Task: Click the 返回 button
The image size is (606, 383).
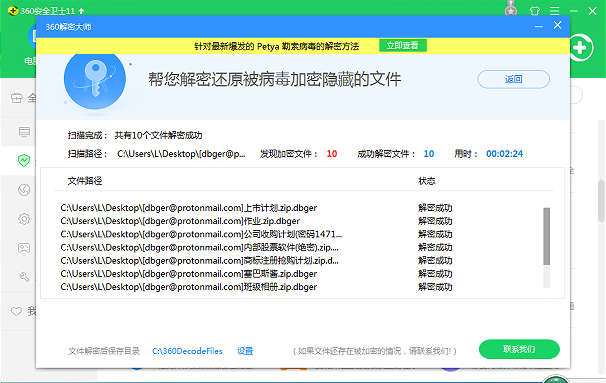Action: [513, 79]
